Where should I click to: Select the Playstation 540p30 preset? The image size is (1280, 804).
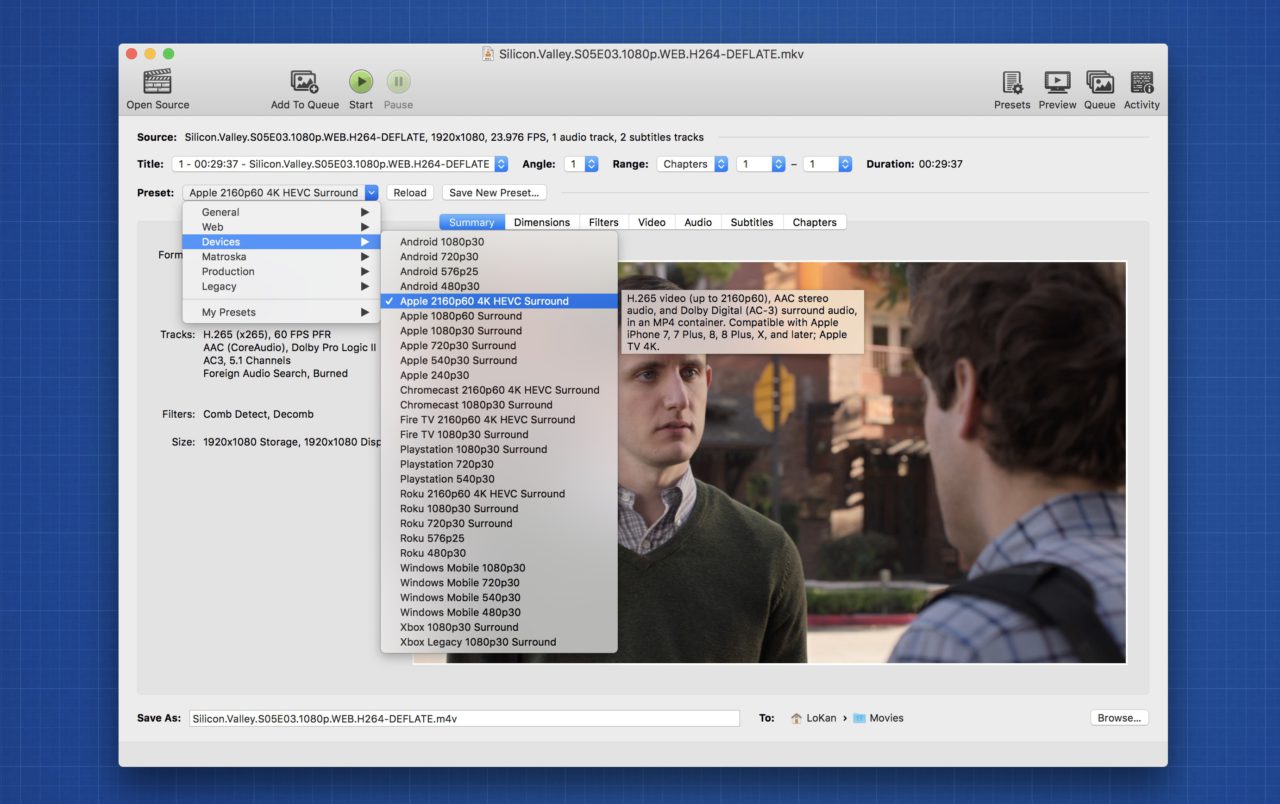click(x=499, y=479)
